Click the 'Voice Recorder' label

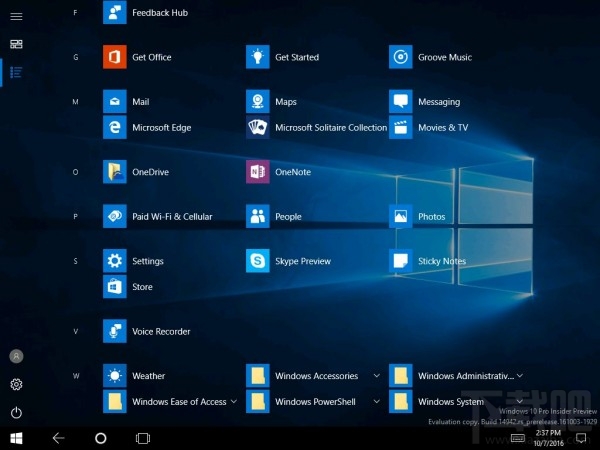(x=161, y=331)
